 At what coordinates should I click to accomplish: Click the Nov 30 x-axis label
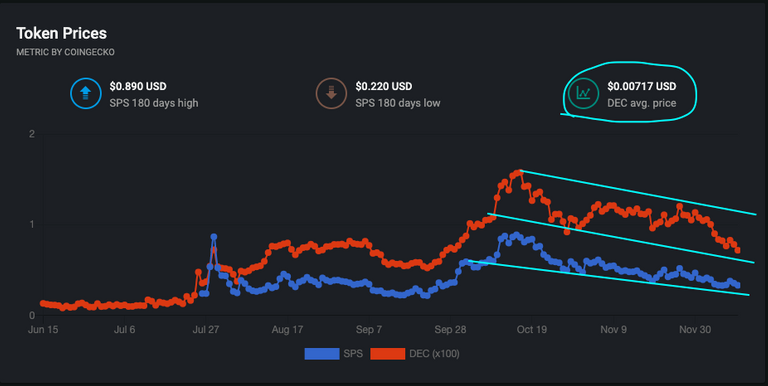pos(695,330)
